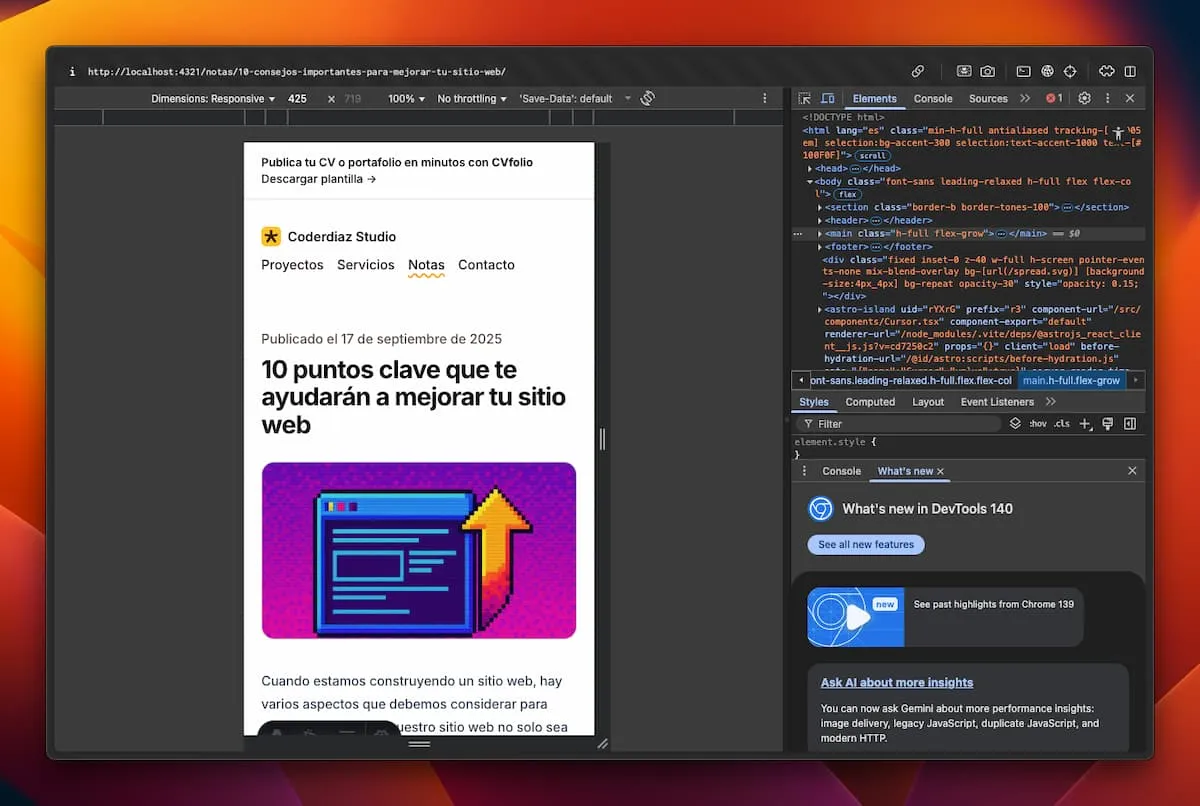
Task: Select the inspect element picker tool
Action: pyautogui.click(x=803, y=98)
